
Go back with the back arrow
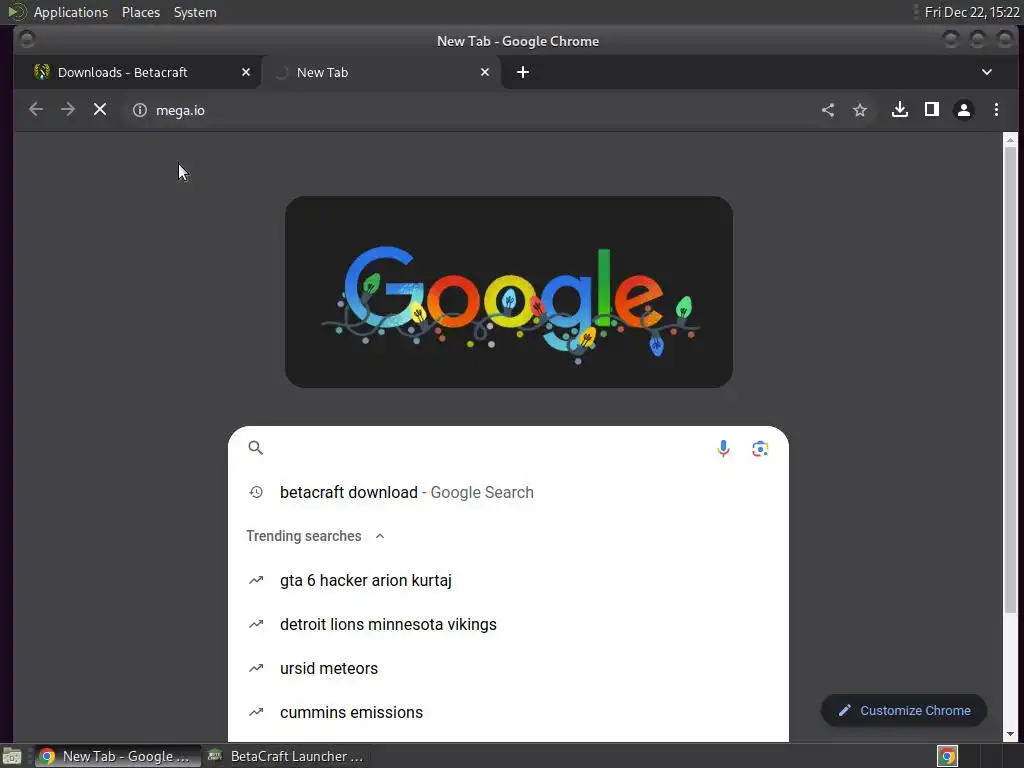pyautogui.click(x=36, y=110)
